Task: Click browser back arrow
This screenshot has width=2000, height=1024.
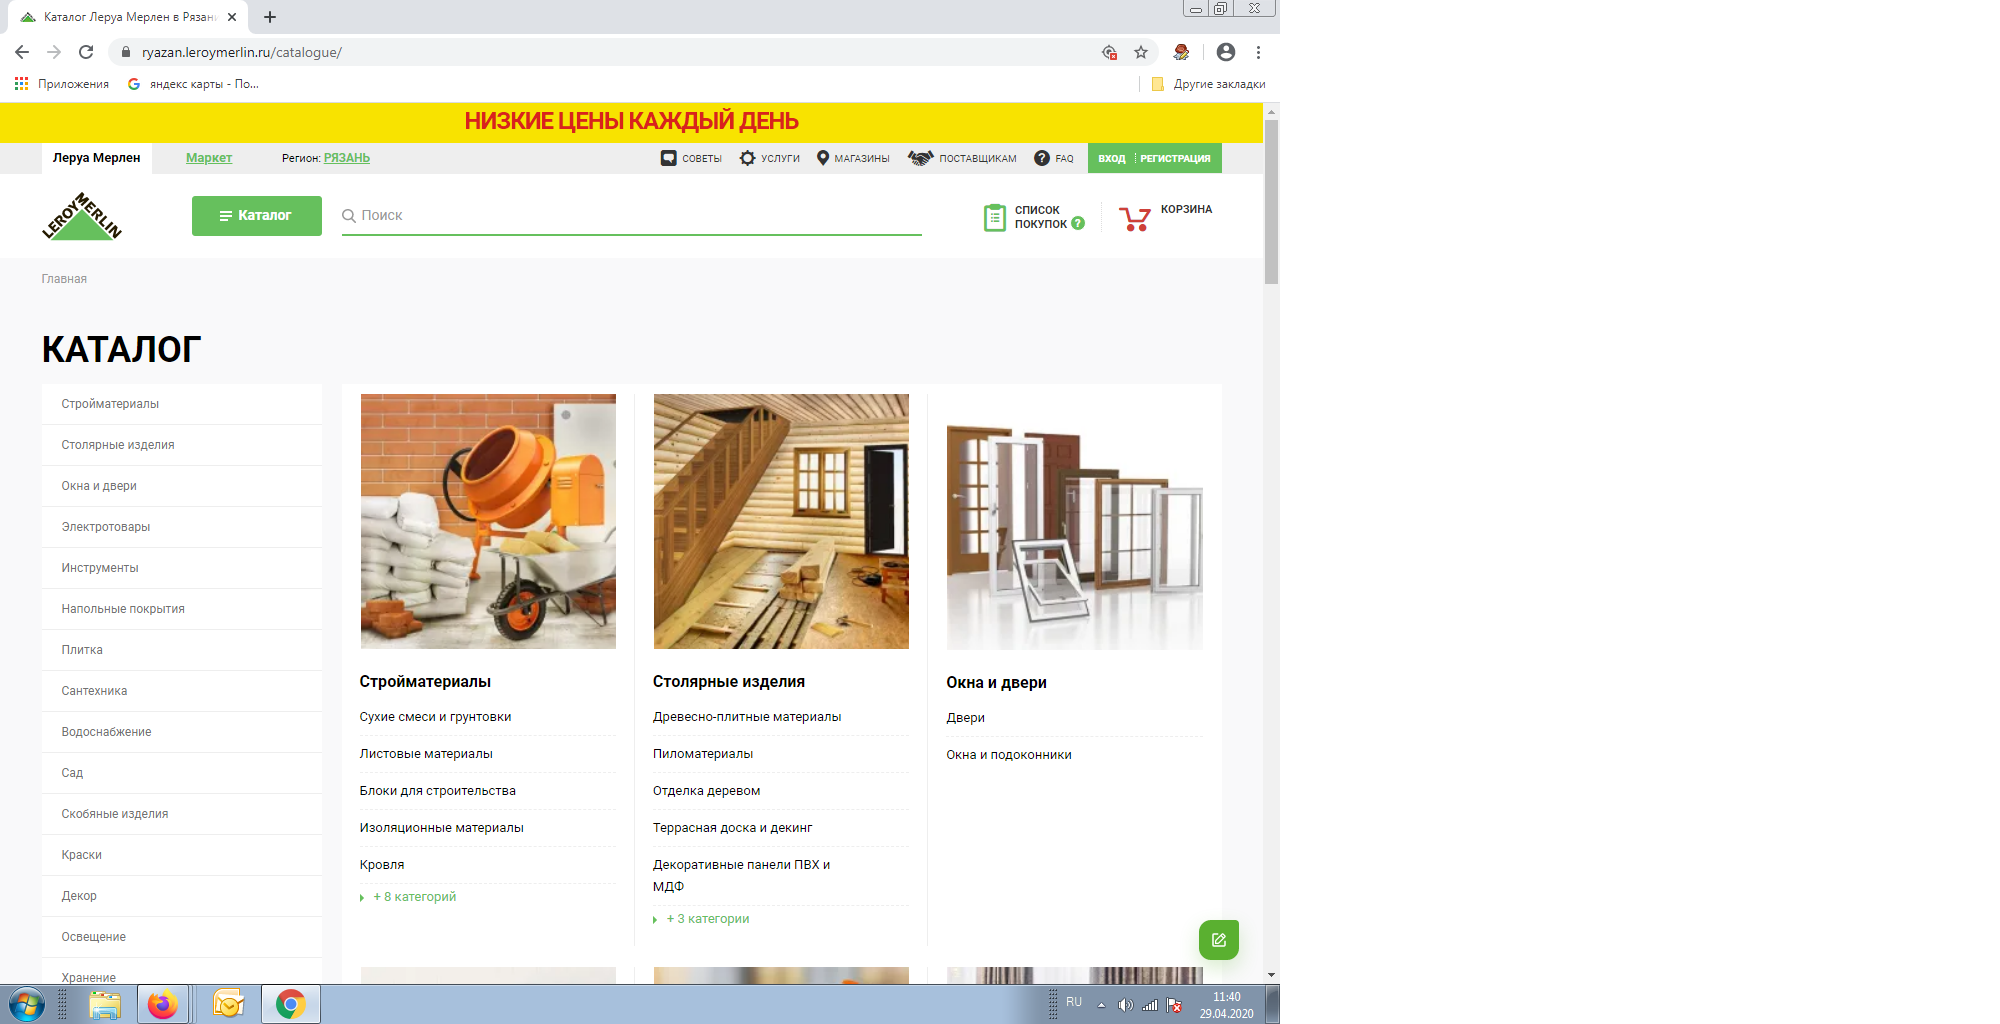Action: pos(22,52)
